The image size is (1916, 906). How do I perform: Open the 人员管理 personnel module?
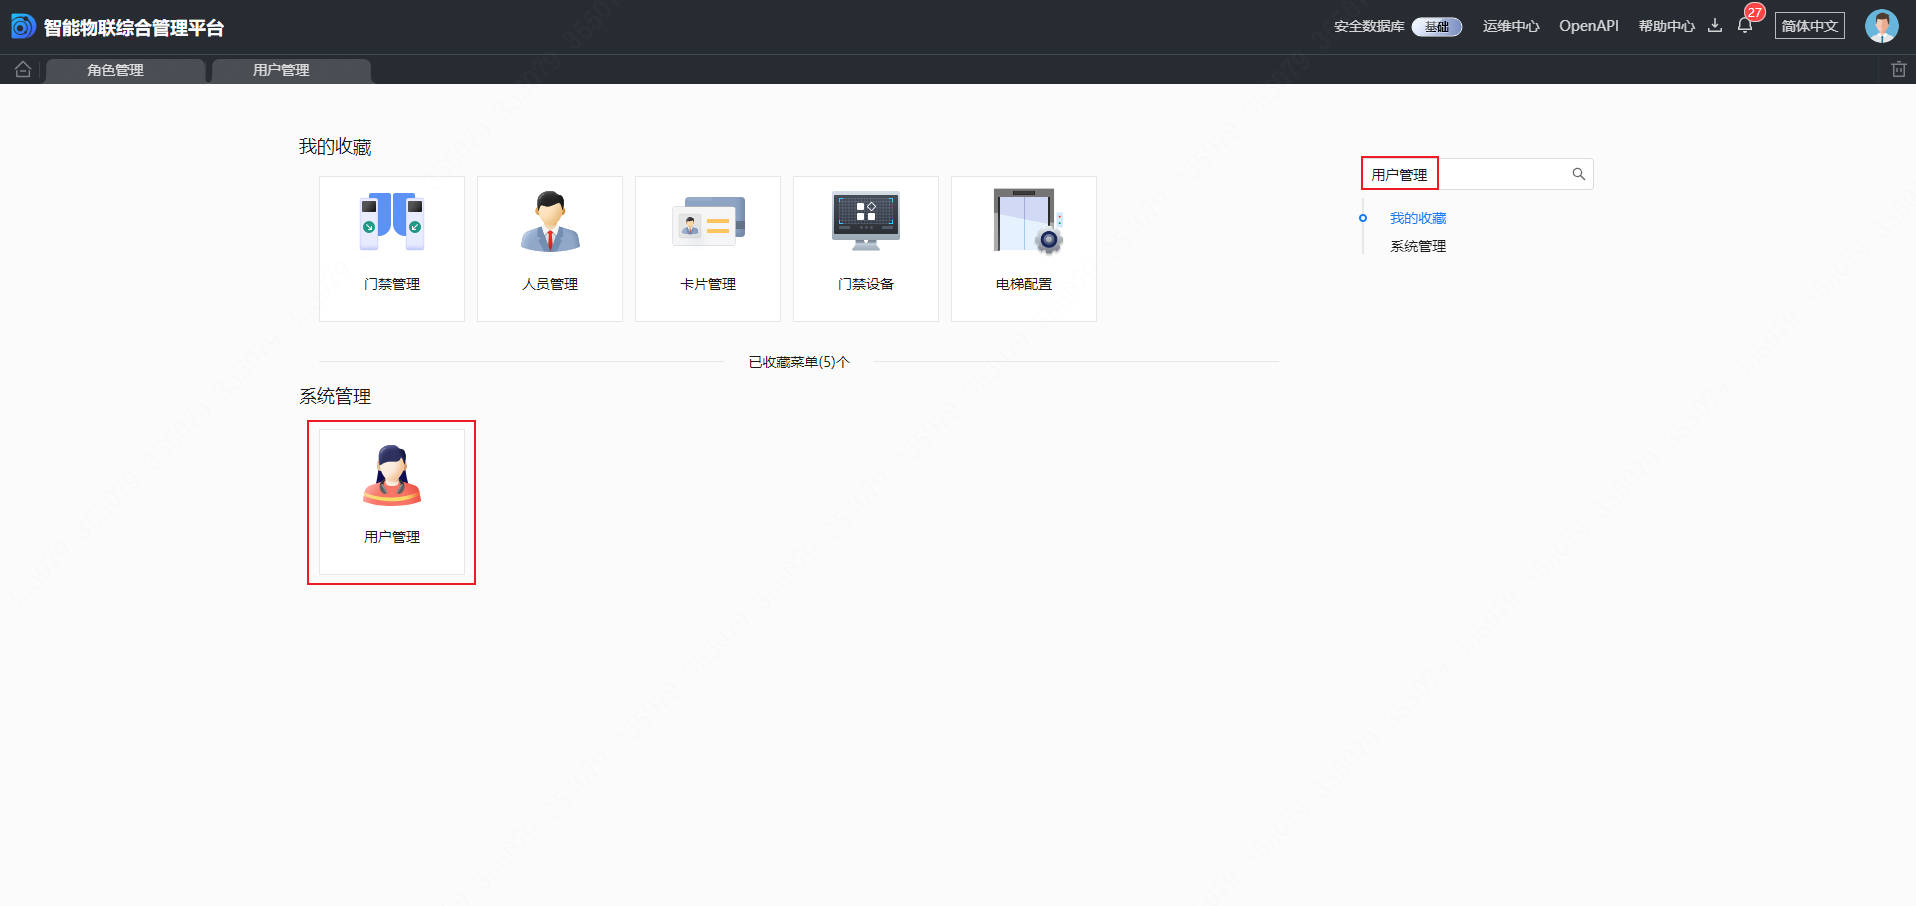click(550, 249)
